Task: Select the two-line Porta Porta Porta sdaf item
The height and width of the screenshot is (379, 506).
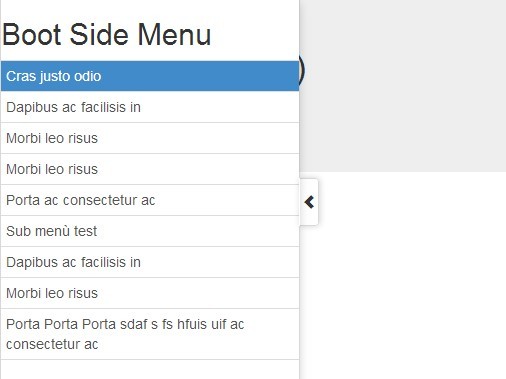Action: (x=150, y=334)
